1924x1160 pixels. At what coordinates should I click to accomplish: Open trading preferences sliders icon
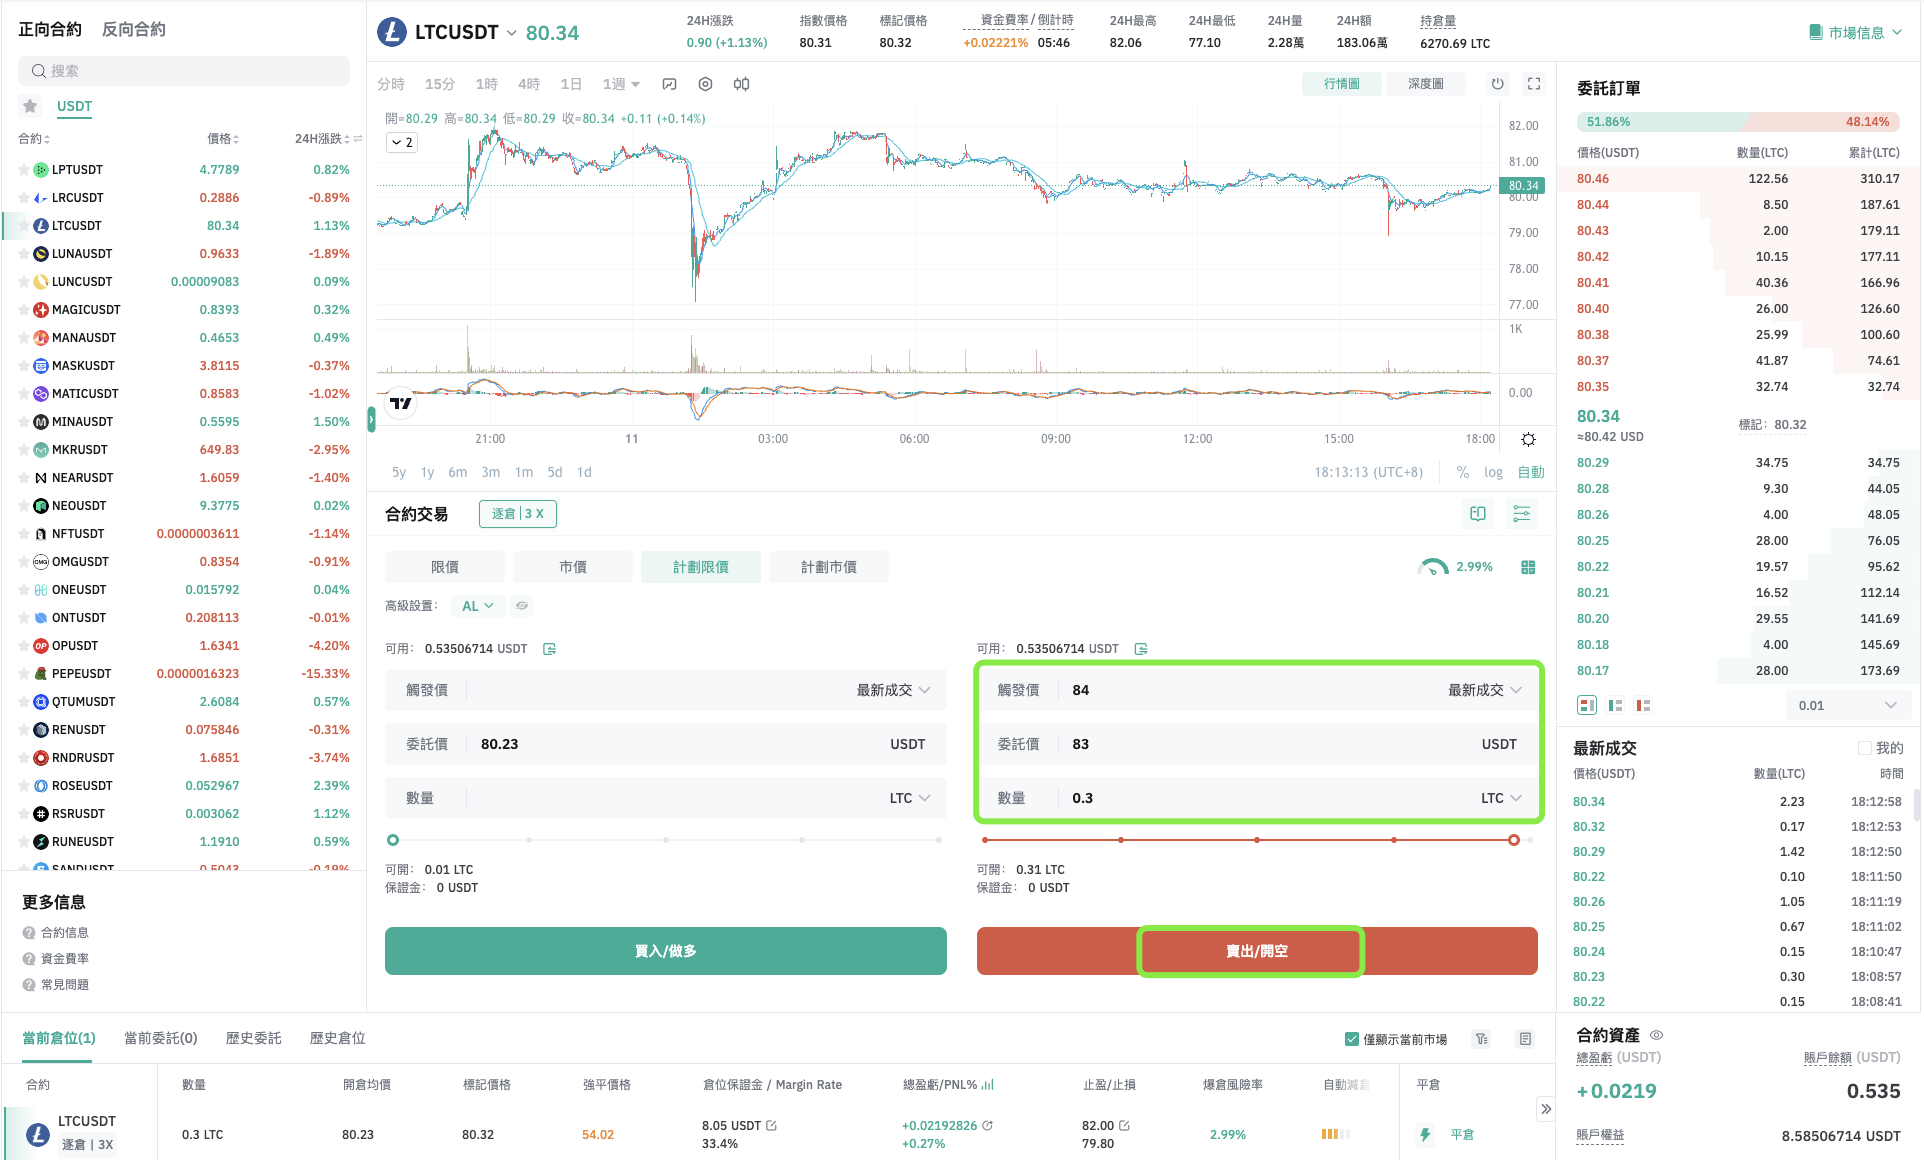pos(1521,514)
